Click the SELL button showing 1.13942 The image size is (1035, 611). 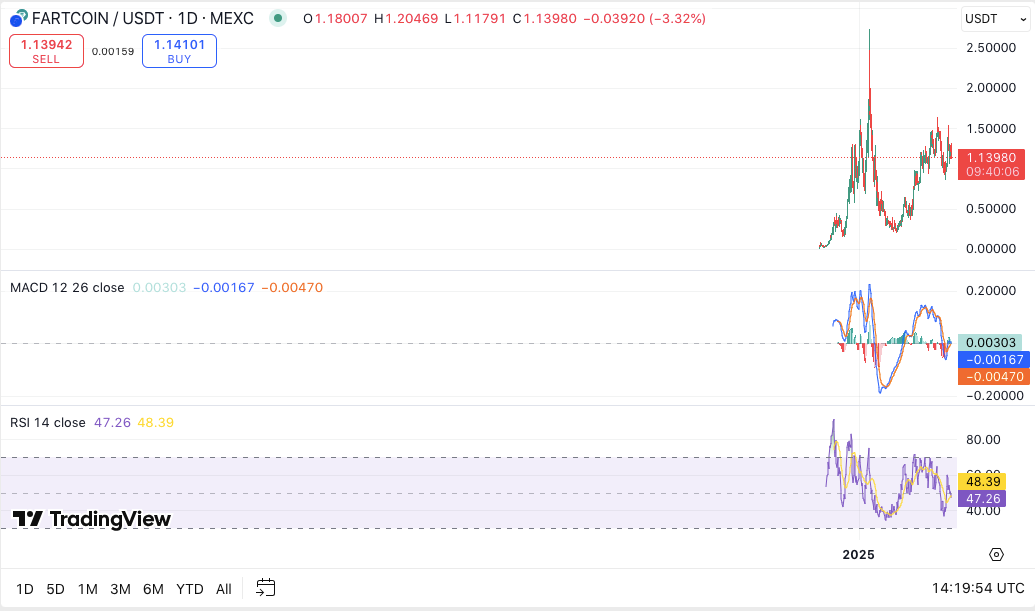click(x=46, y=50)
